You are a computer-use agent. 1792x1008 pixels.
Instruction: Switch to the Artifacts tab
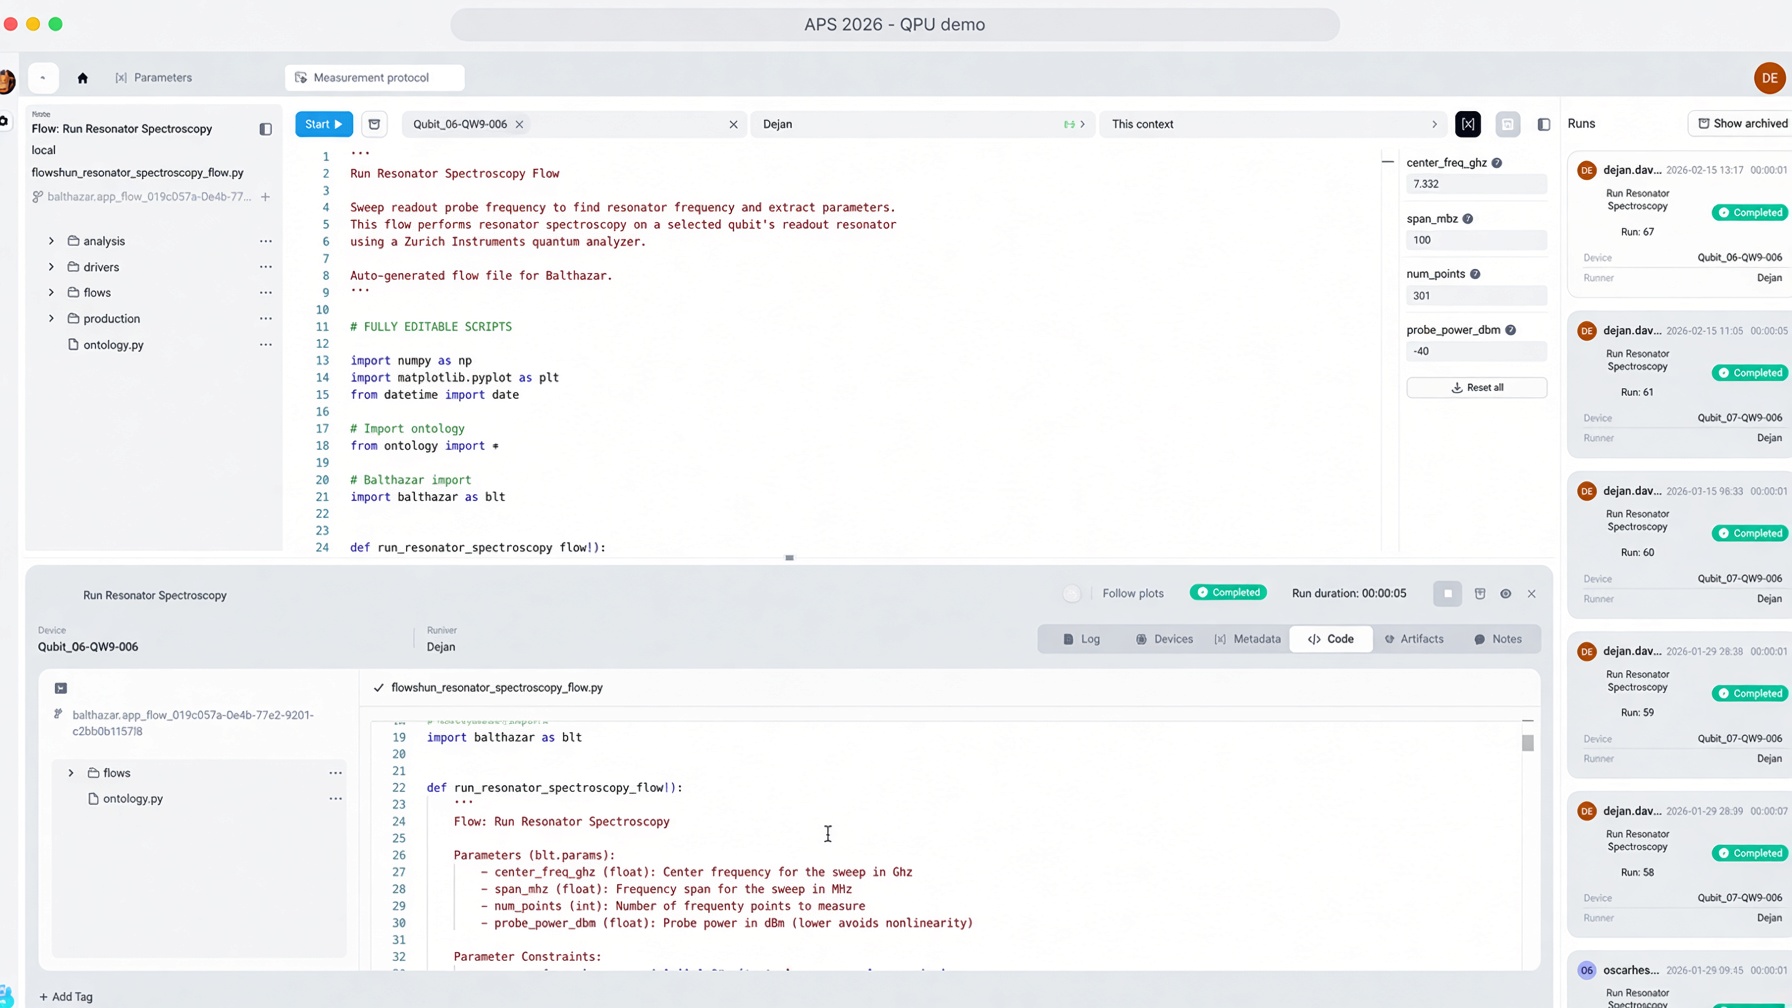[1413, 639]
